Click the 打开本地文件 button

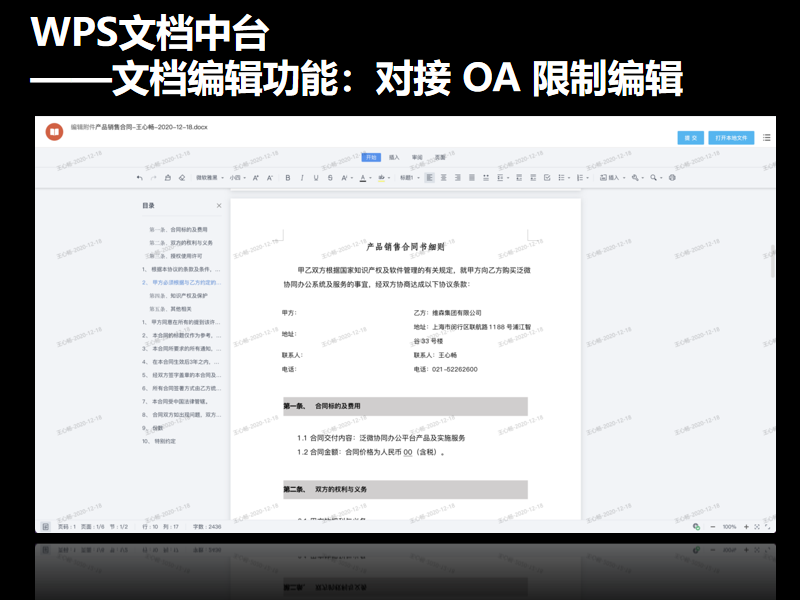(731, 138)
